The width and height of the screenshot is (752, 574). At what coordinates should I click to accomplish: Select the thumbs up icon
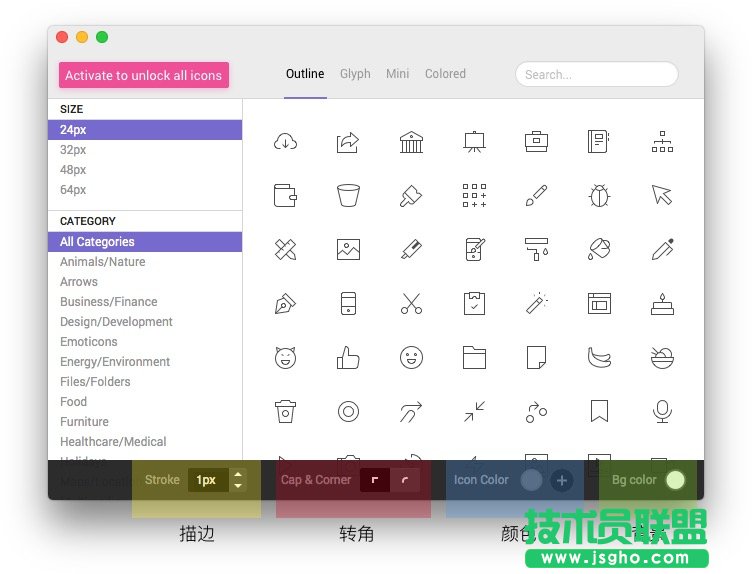click(348, 357)
